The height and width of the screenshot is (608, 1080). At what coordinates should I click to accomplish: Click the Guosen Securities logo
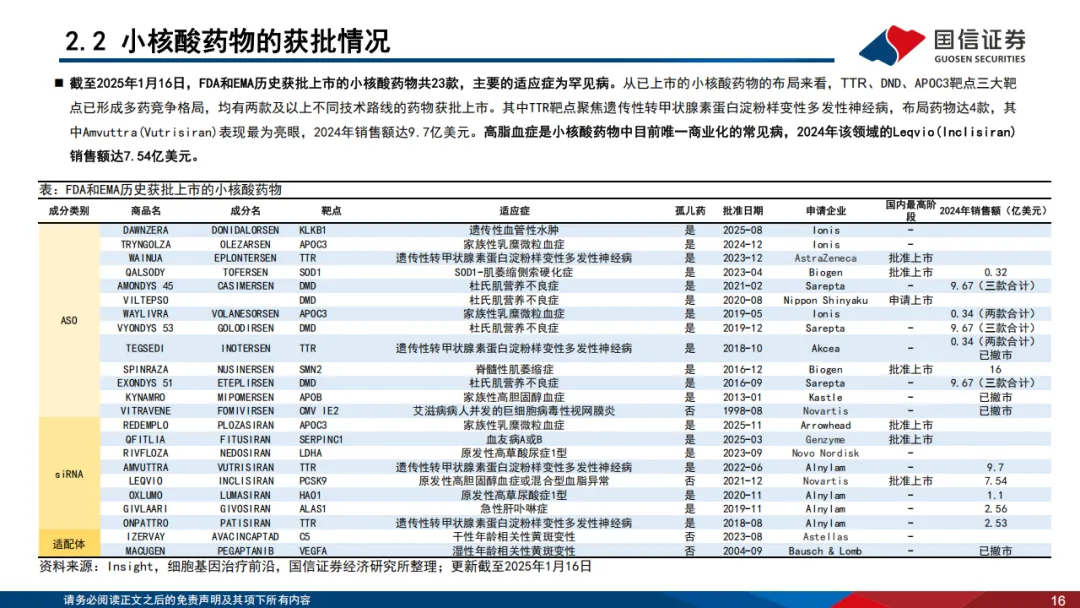click(x=942, y=45)
